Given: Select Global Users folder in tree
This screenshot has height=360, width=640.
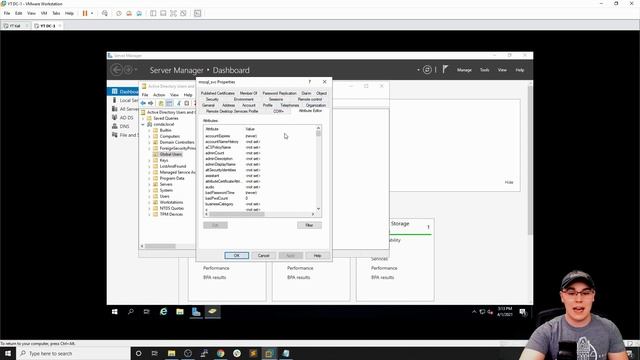Looking at the screenshot, I should coord(171,154).
